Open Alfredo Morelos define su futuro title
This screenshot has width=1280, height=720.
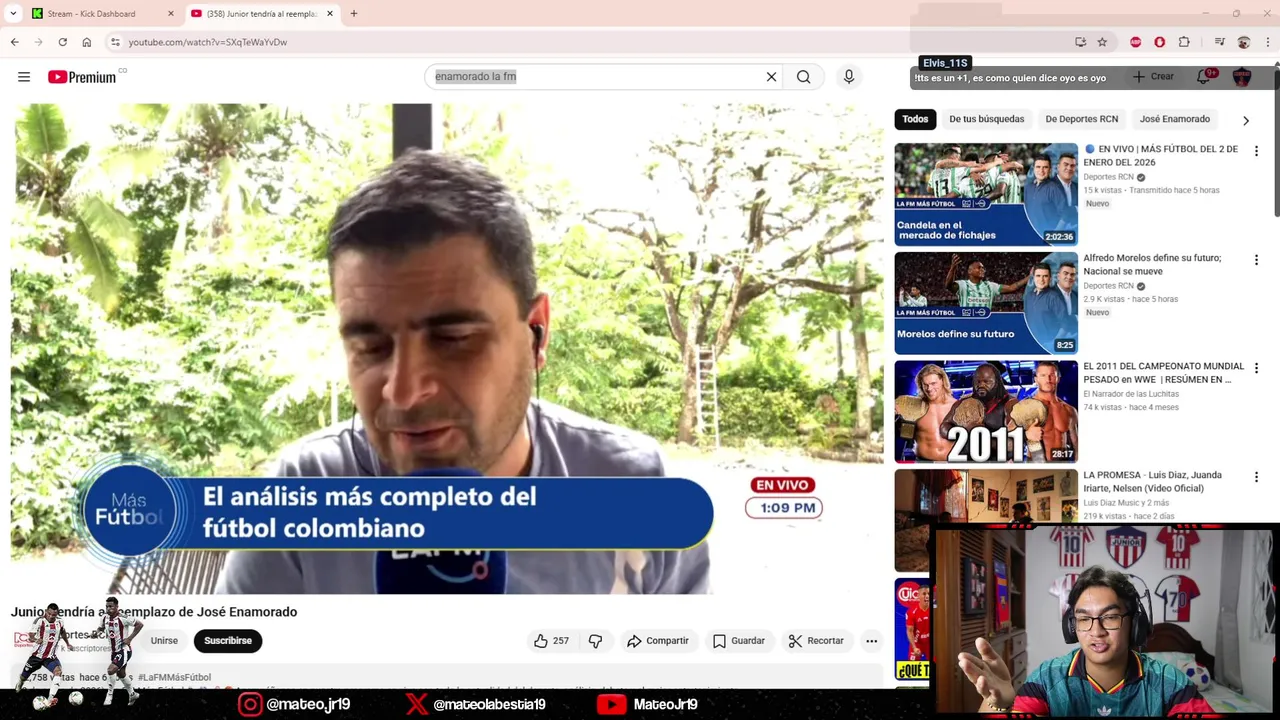1152,264
